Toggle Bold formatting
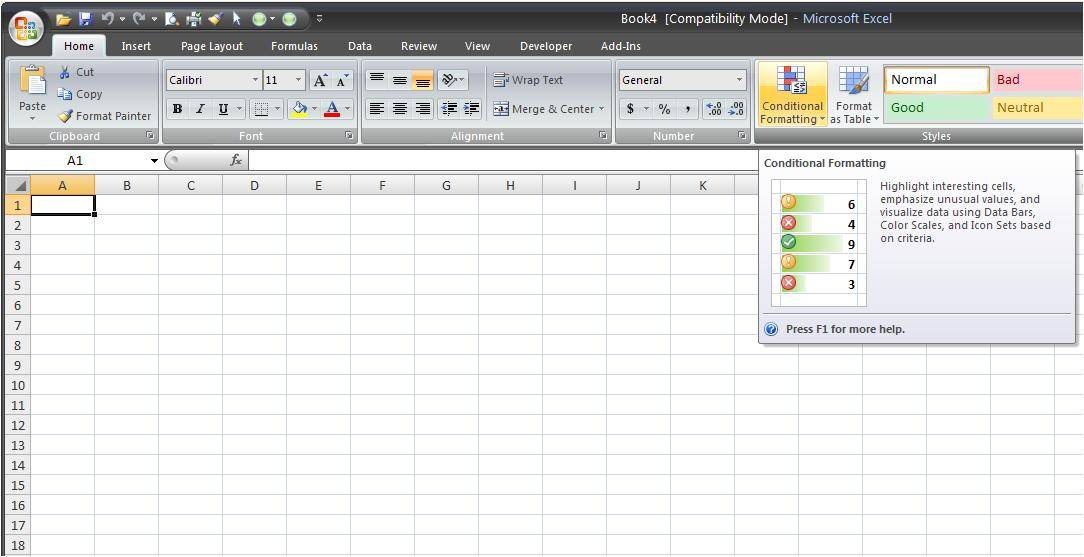Image resolution: width=1084 pixels, height=557 pixels. [x=178, y=108]
